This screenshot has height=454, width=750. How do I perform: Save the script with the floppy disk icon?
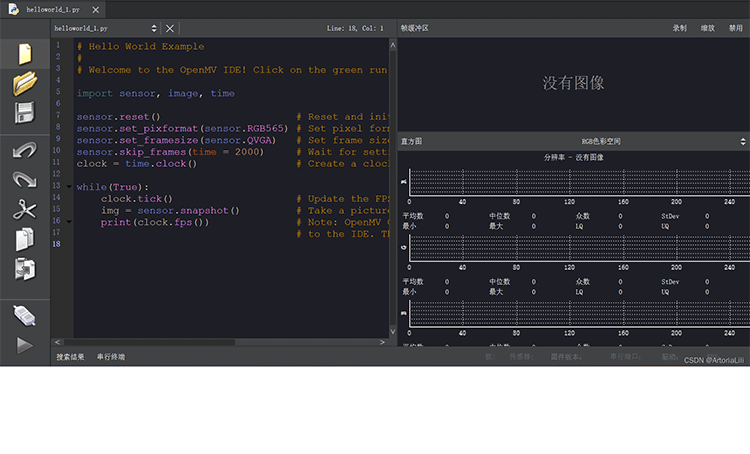25,113
